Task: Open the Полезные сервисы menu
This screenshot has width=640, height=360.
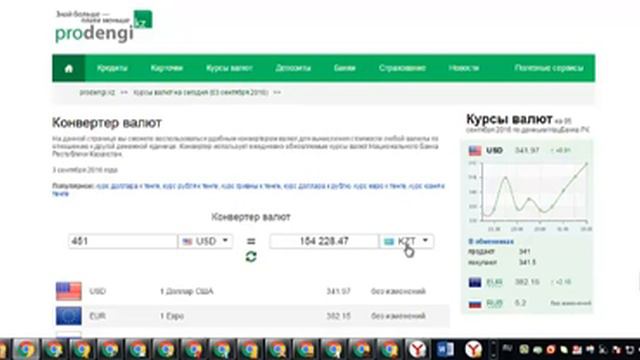Action: point(549,68)
